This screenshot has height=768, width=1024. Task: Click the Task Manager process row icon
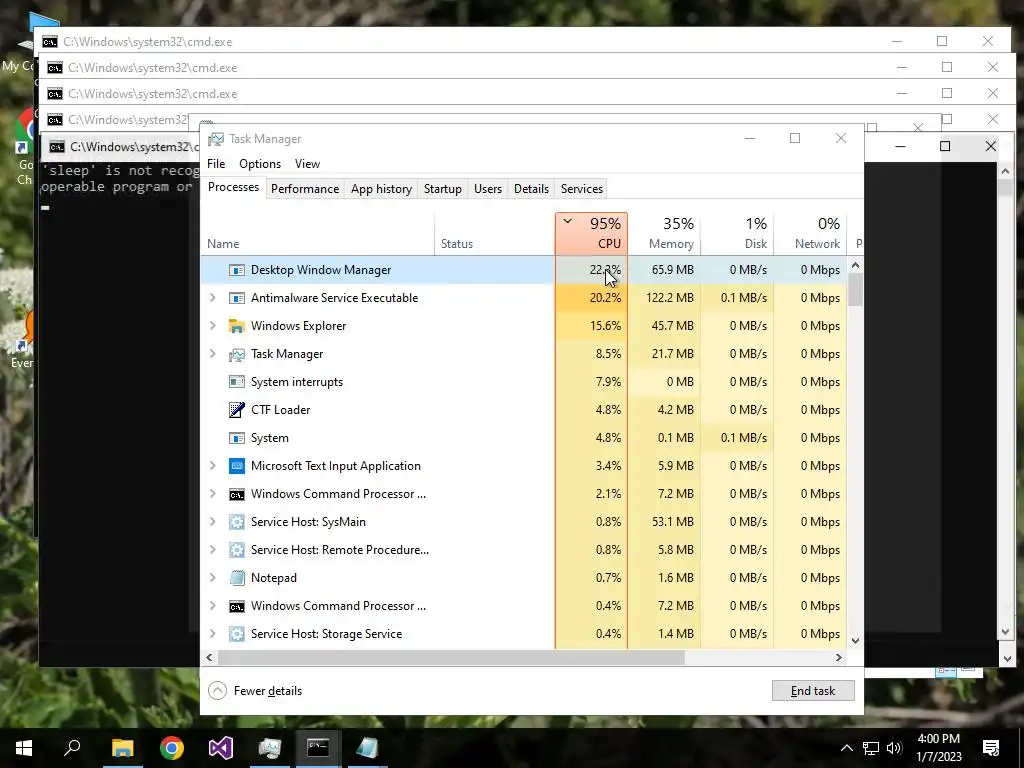[236, 354]
